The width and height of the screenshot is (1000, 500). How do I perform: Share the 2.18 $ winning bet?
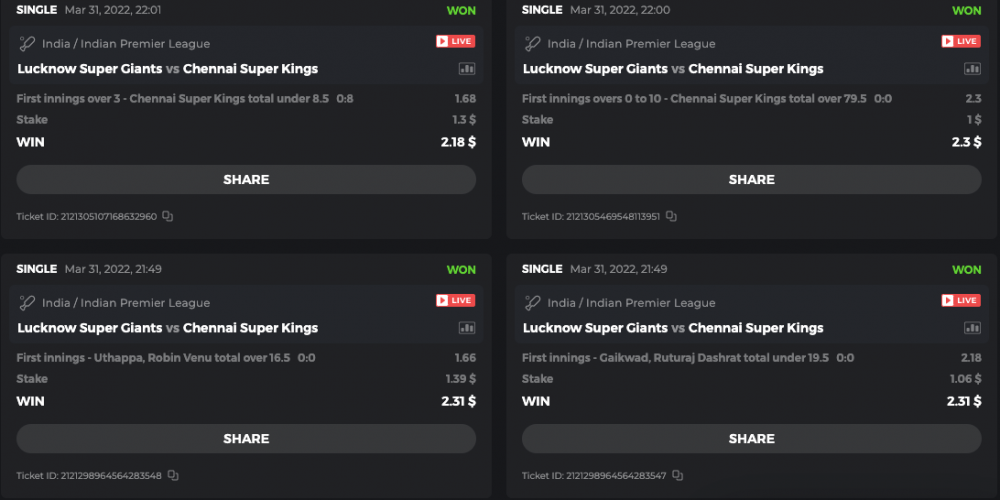pyautogui.click(x=246, y=180)
